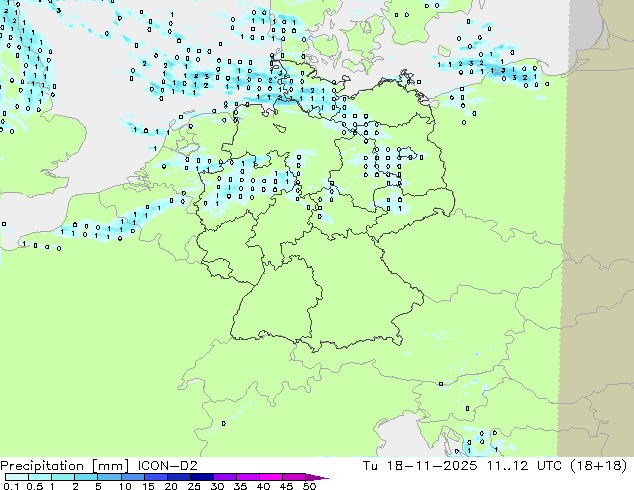Click the "ICON-D2" model name label
Viewport: 634px width, 490px height.
click(x=167, y=466)
